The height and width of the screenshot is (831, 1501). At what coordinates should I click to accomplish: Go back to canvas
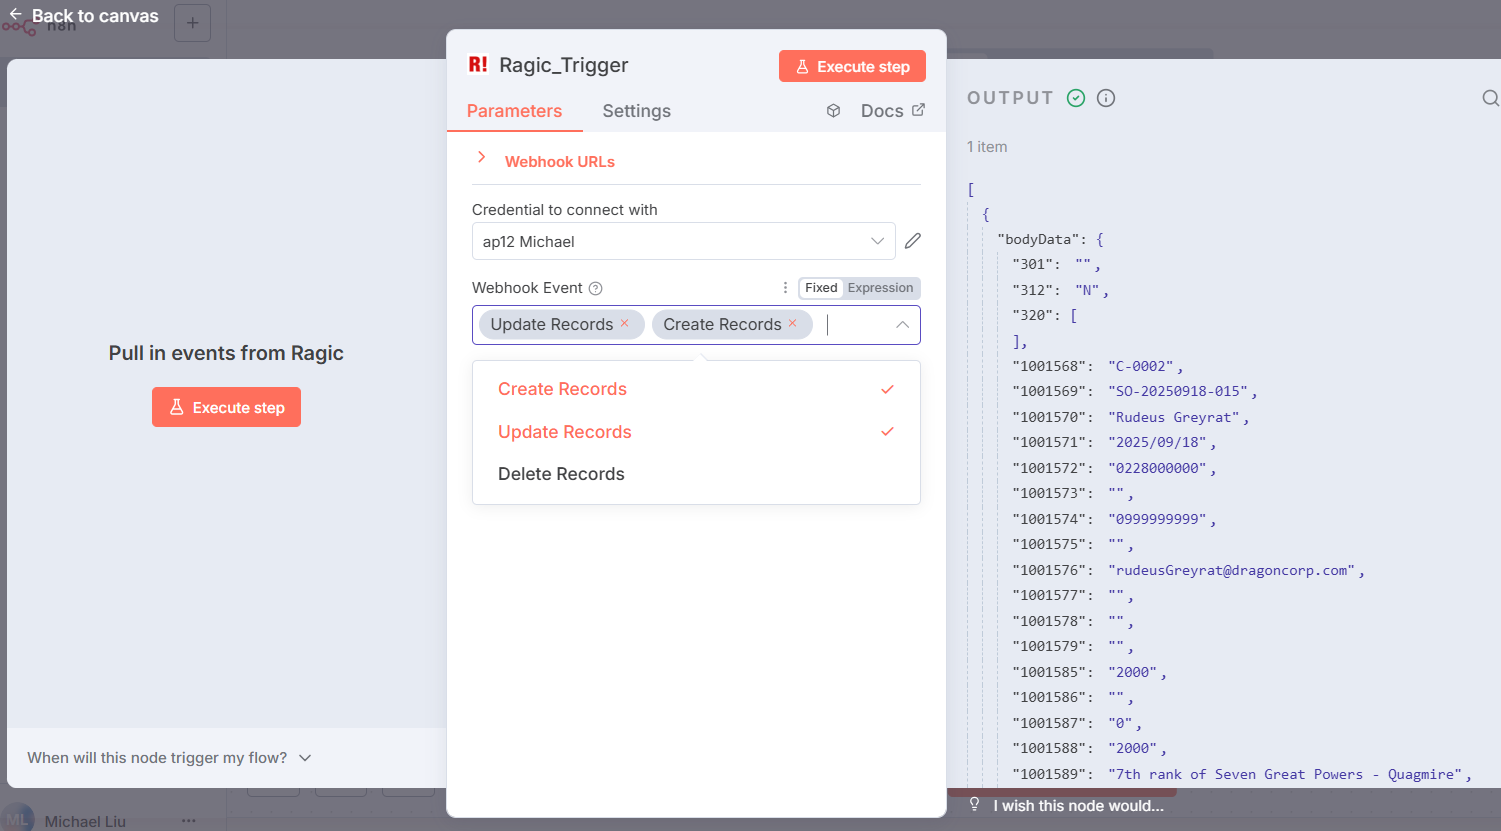(x=83, y=16)
